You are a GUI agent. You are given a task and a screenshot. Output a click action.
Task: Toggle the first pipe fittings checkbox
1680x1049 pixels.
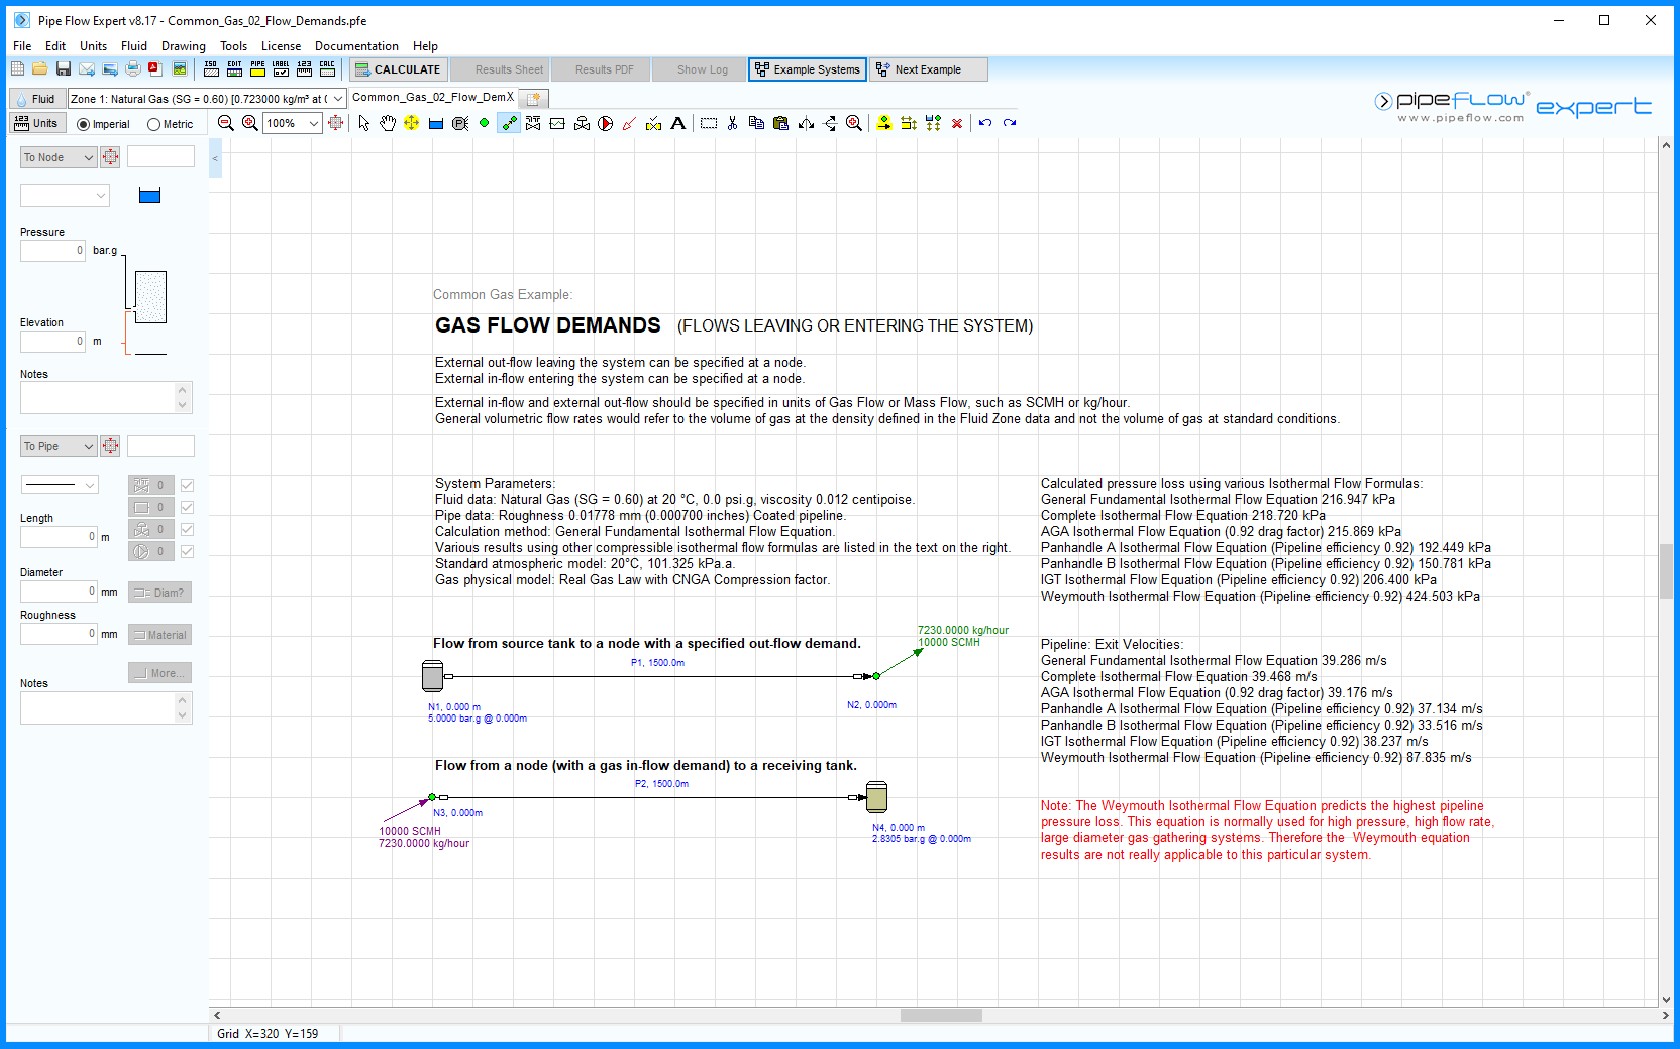187,485
